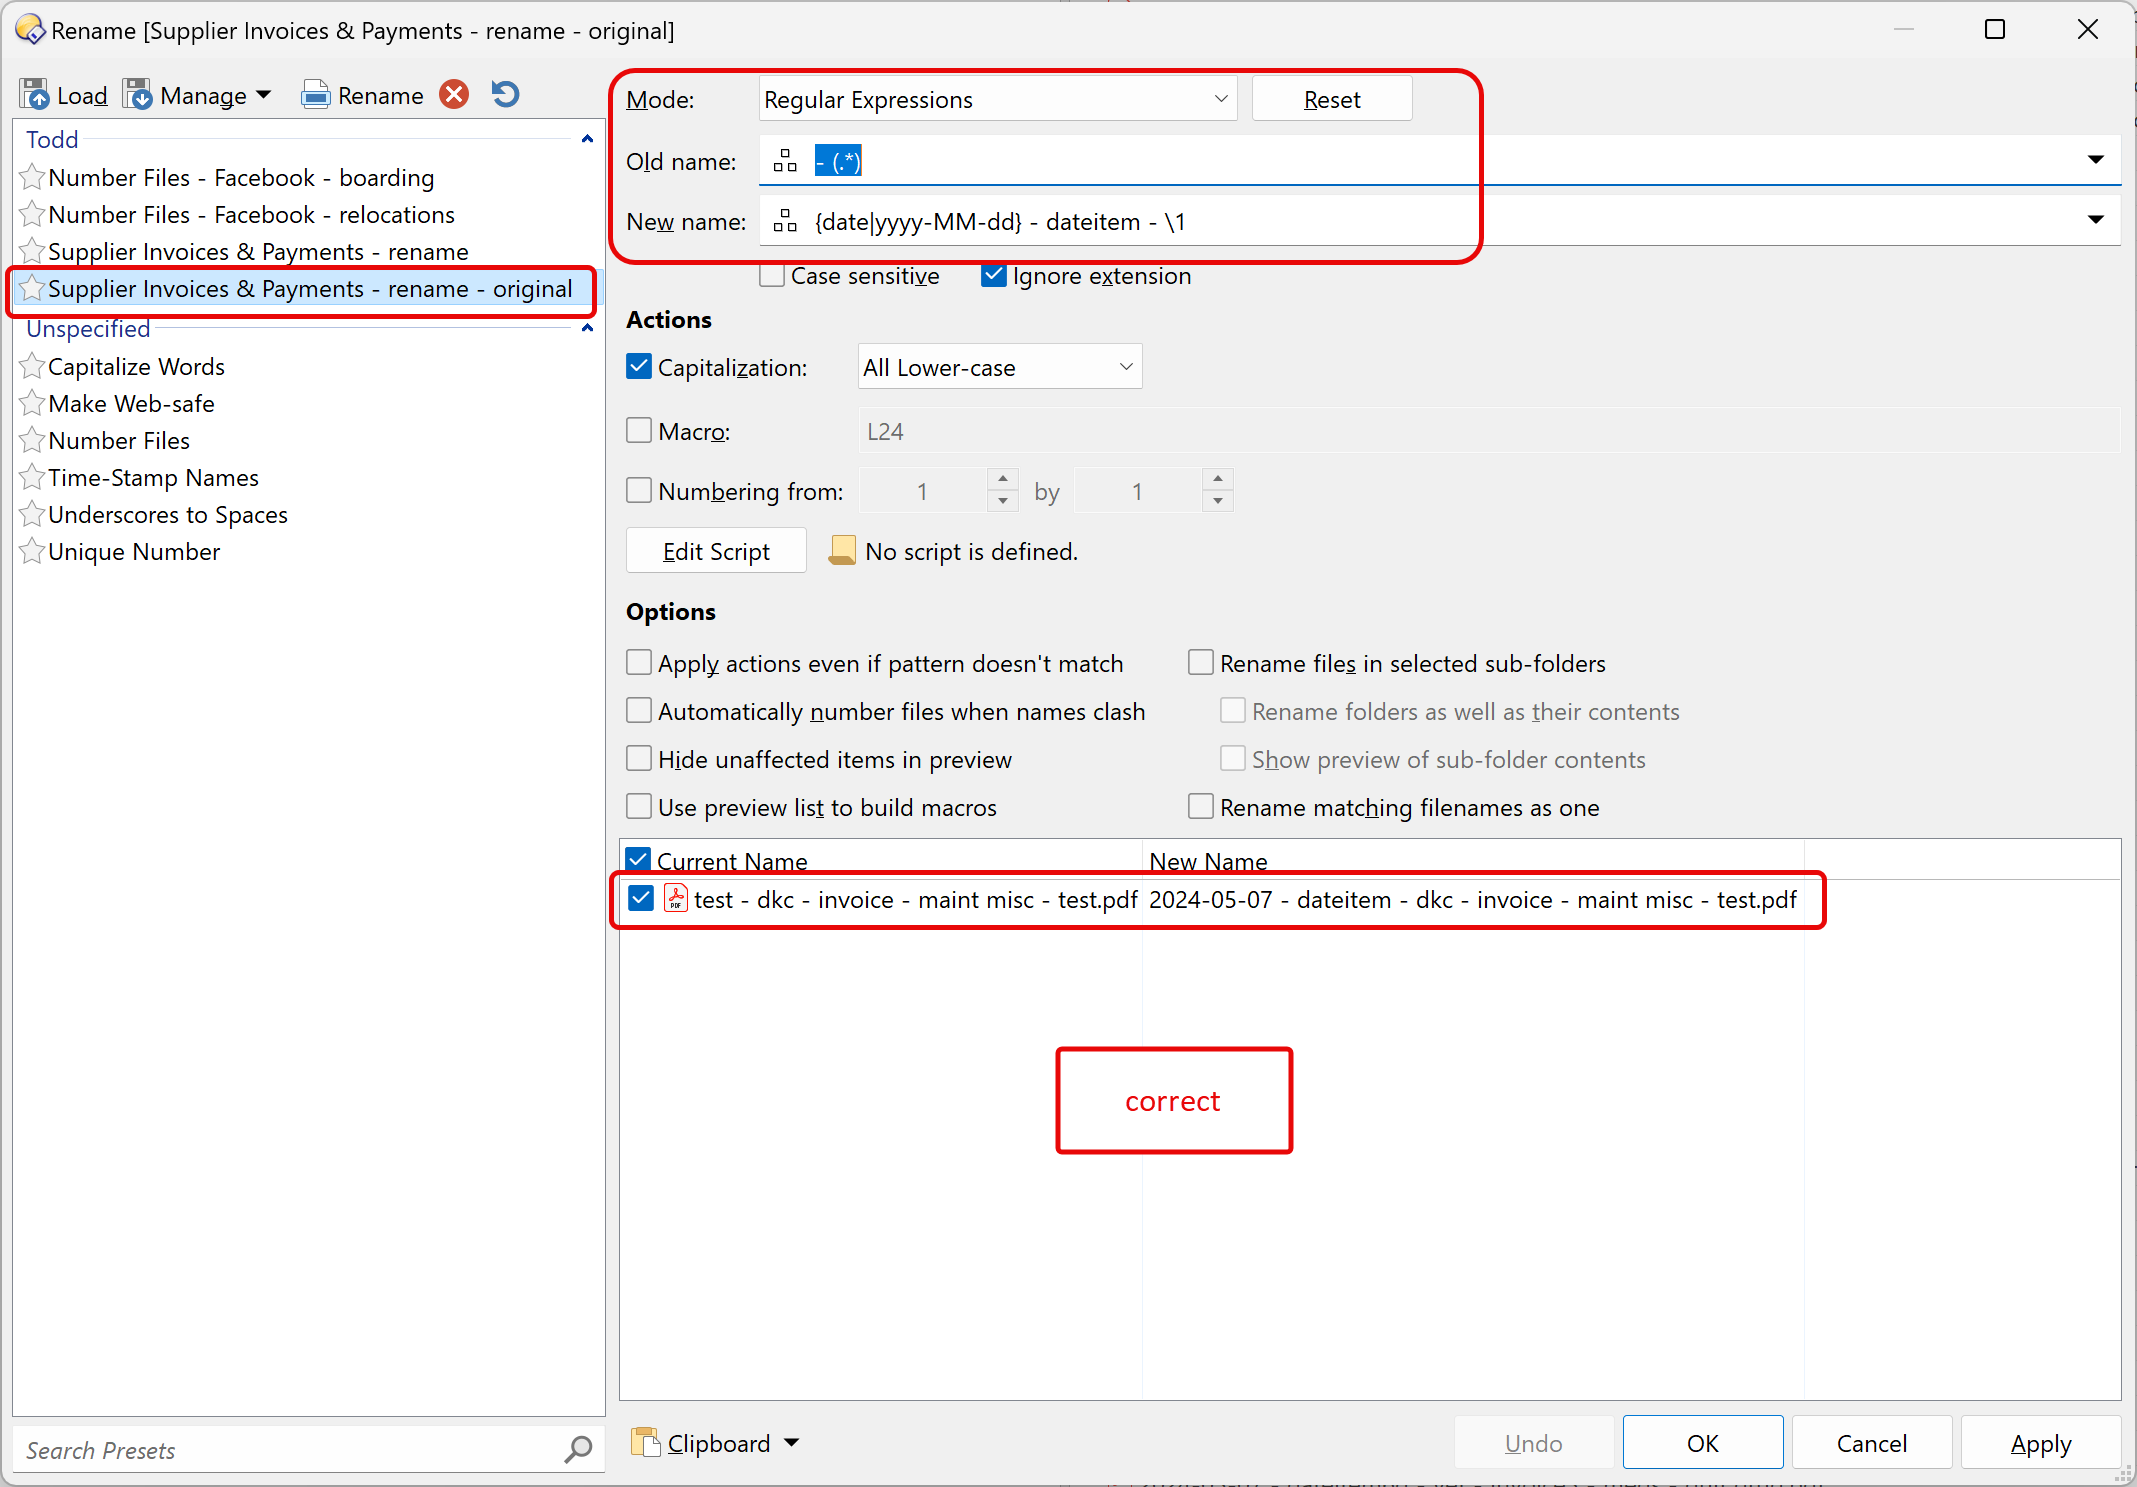Click the red delete preset icon
The image size is (2137, 1487).
pos(454,94)
